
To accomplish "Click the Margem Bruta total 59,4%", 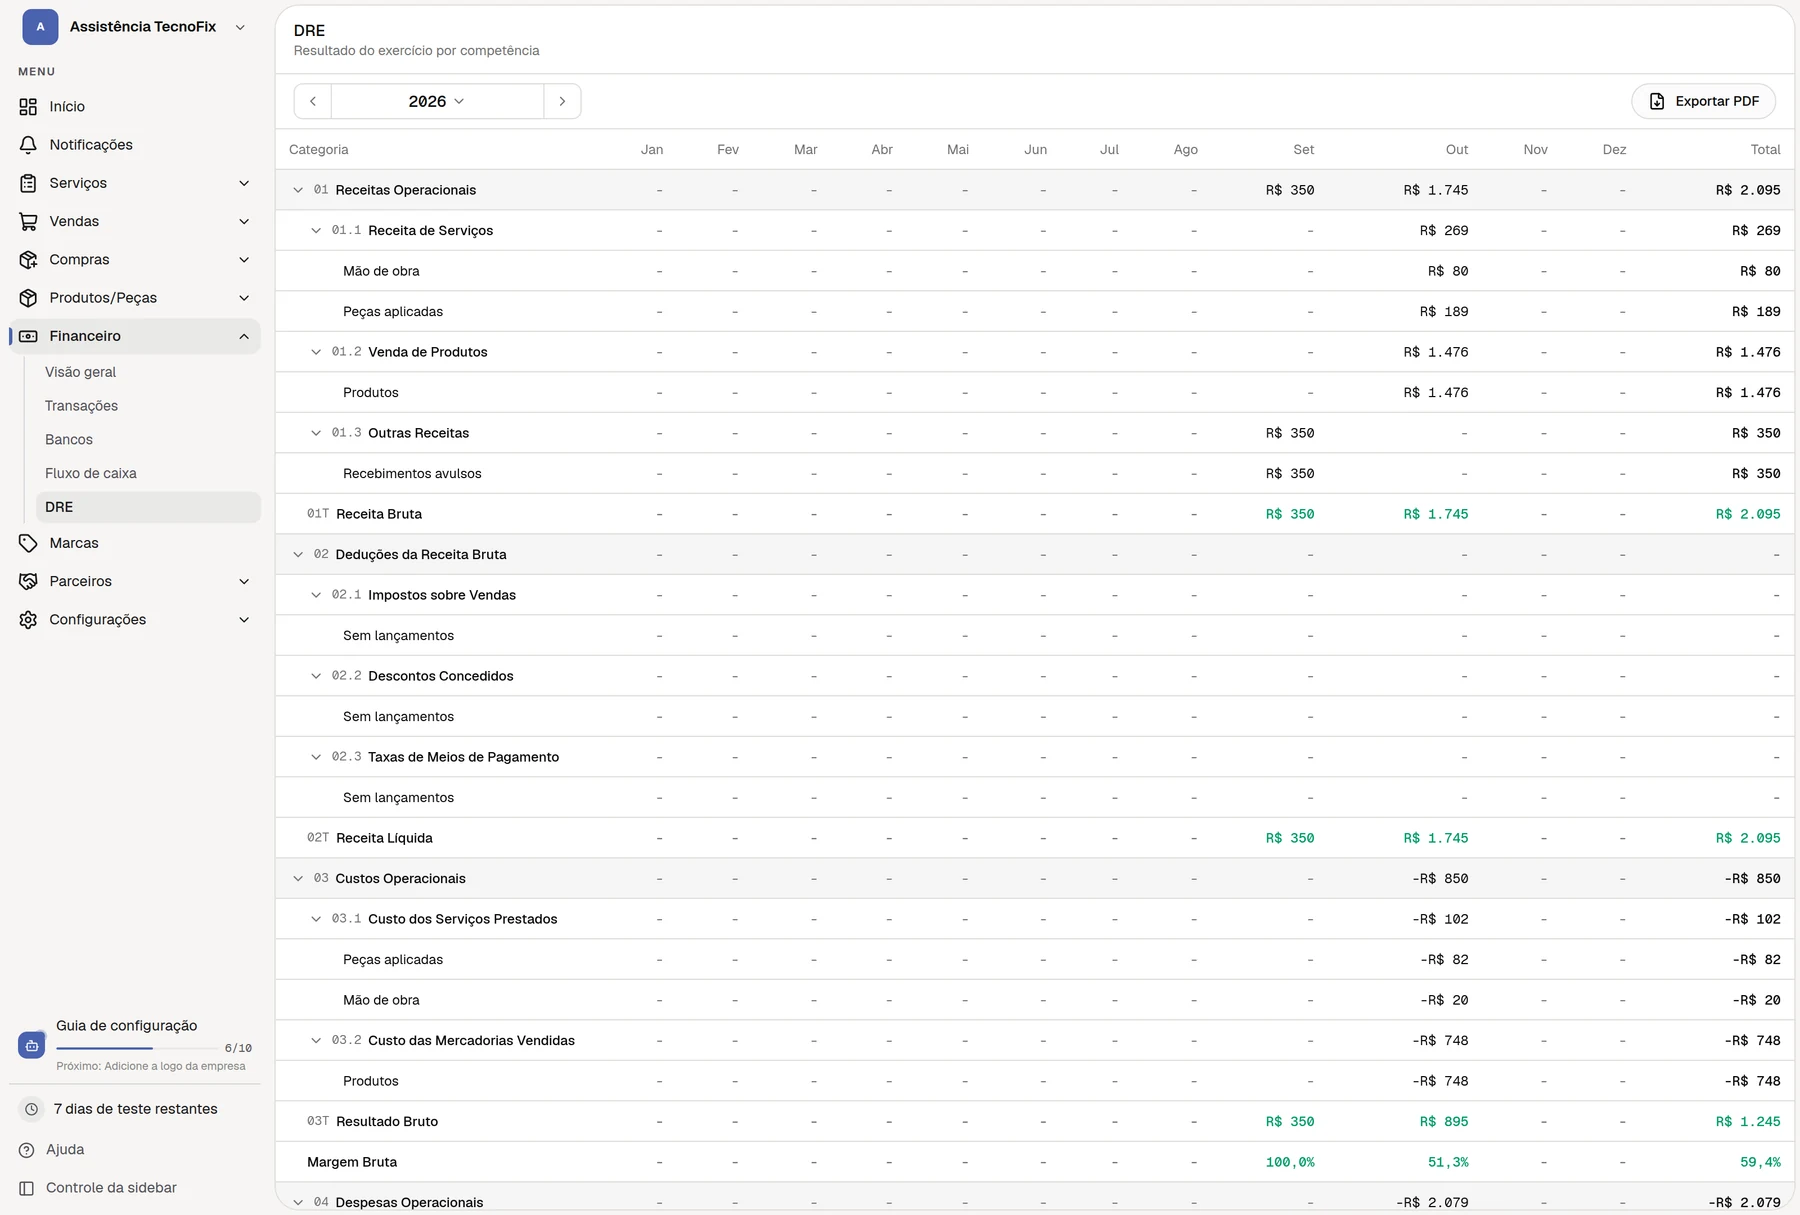I will coord(1760,1162).
